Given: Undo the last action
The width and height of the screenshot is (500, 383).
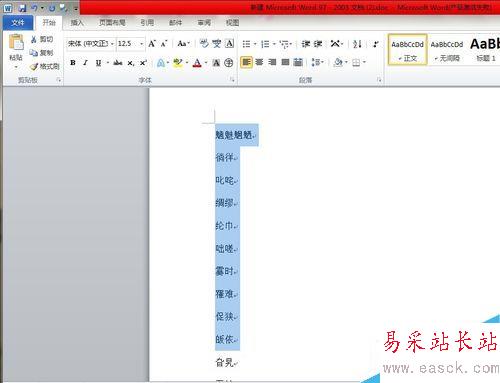Looking at the screenshot, I should tap(34, 8).
